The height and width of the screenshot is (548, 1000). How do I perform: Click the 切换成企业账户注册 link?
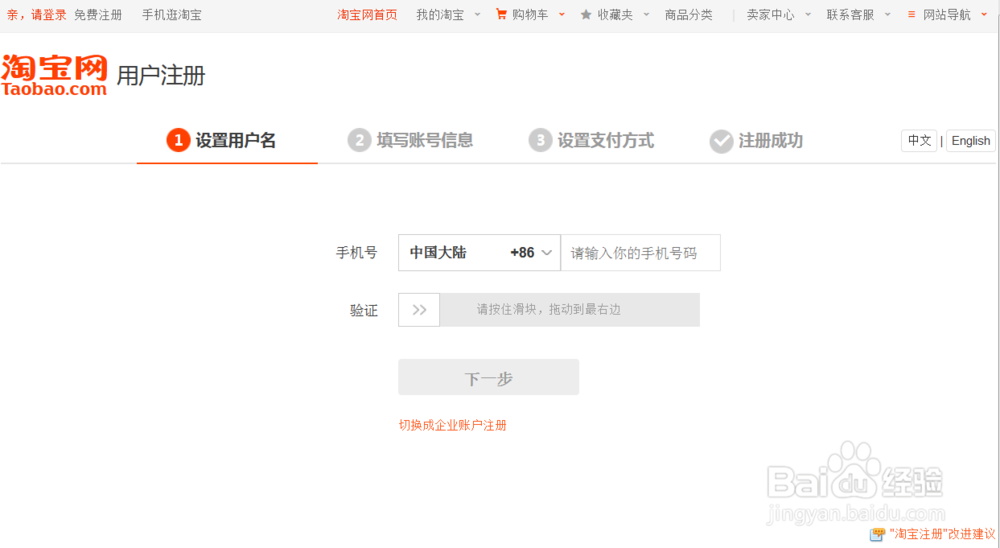pos(452,426)
